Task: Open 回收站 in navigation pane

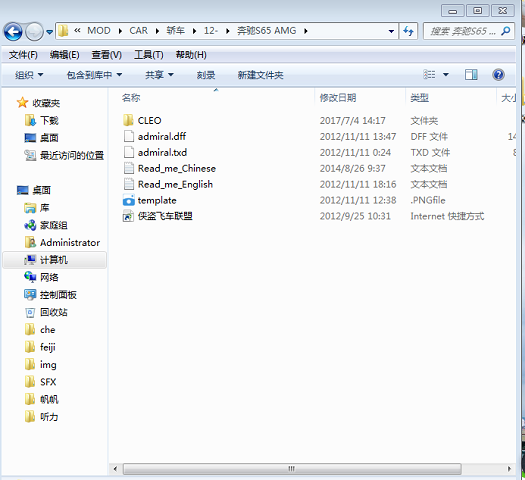Action: point(54,312)
